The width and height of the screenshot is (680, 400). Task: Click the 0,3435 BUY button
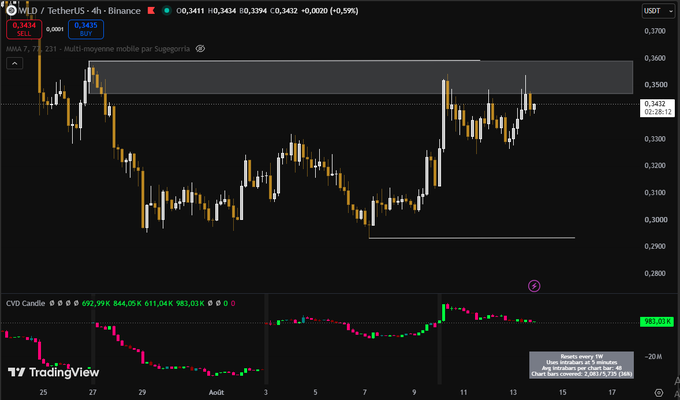(x=86, y=29)
